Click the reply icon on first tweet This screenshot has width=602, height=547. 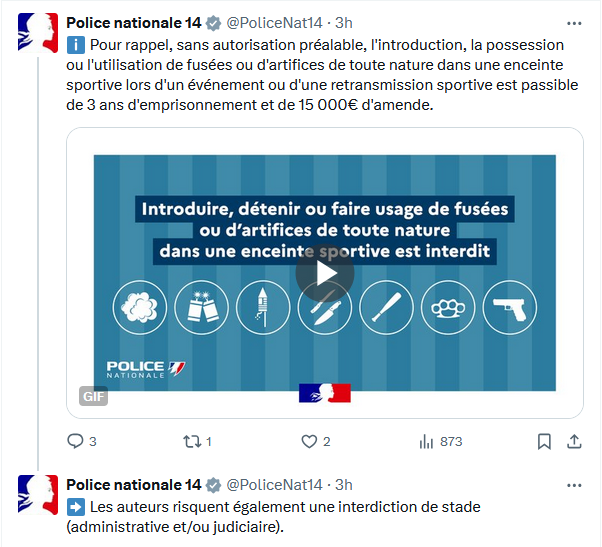point(75,441)
